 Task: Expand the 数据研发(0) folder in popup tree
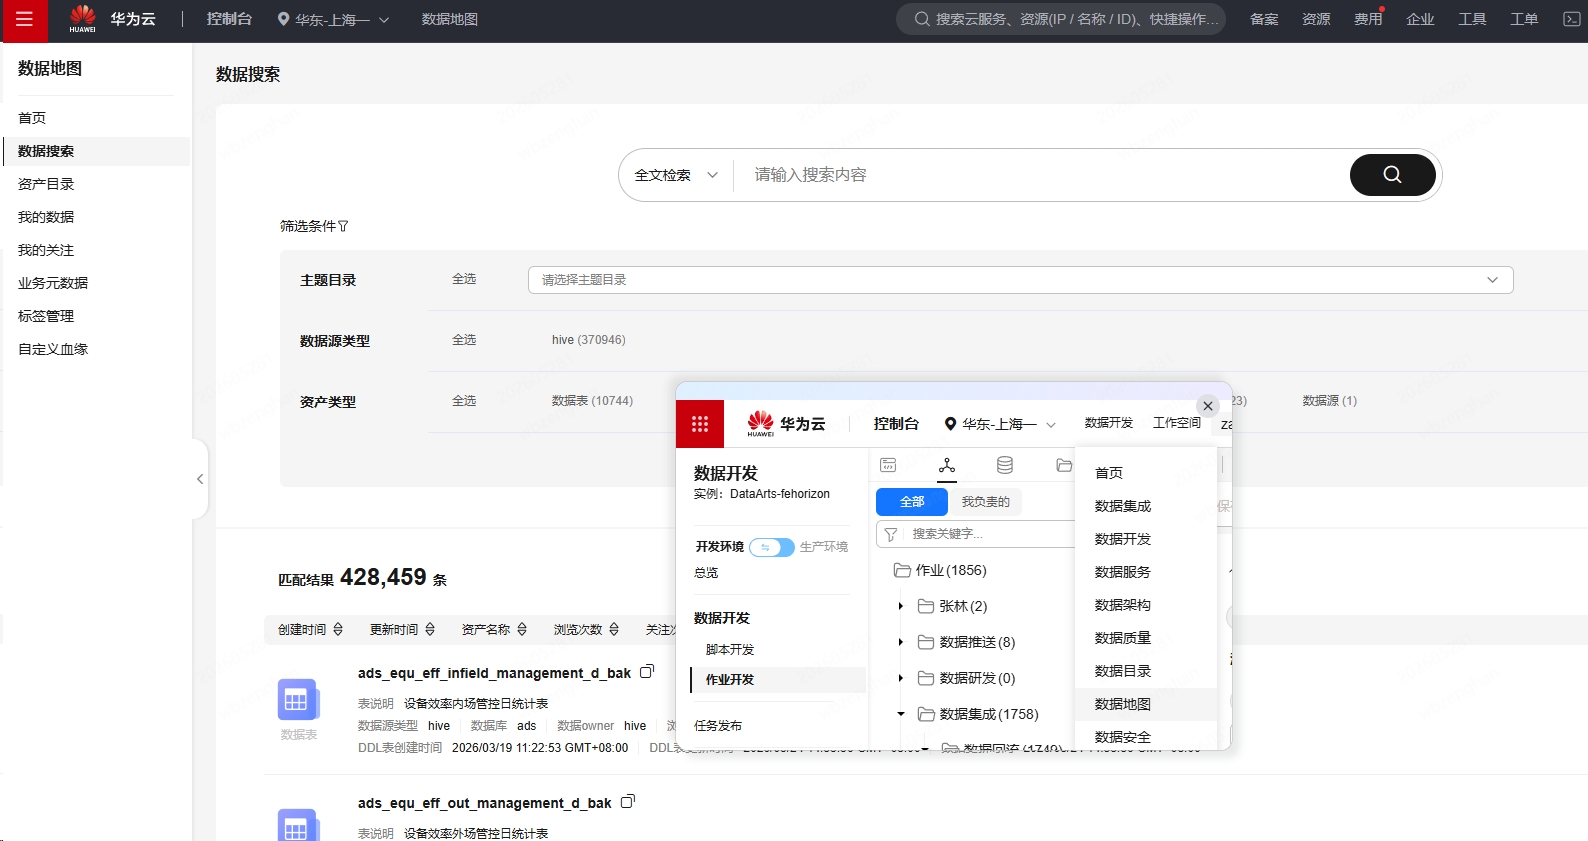tap(900, 678)
